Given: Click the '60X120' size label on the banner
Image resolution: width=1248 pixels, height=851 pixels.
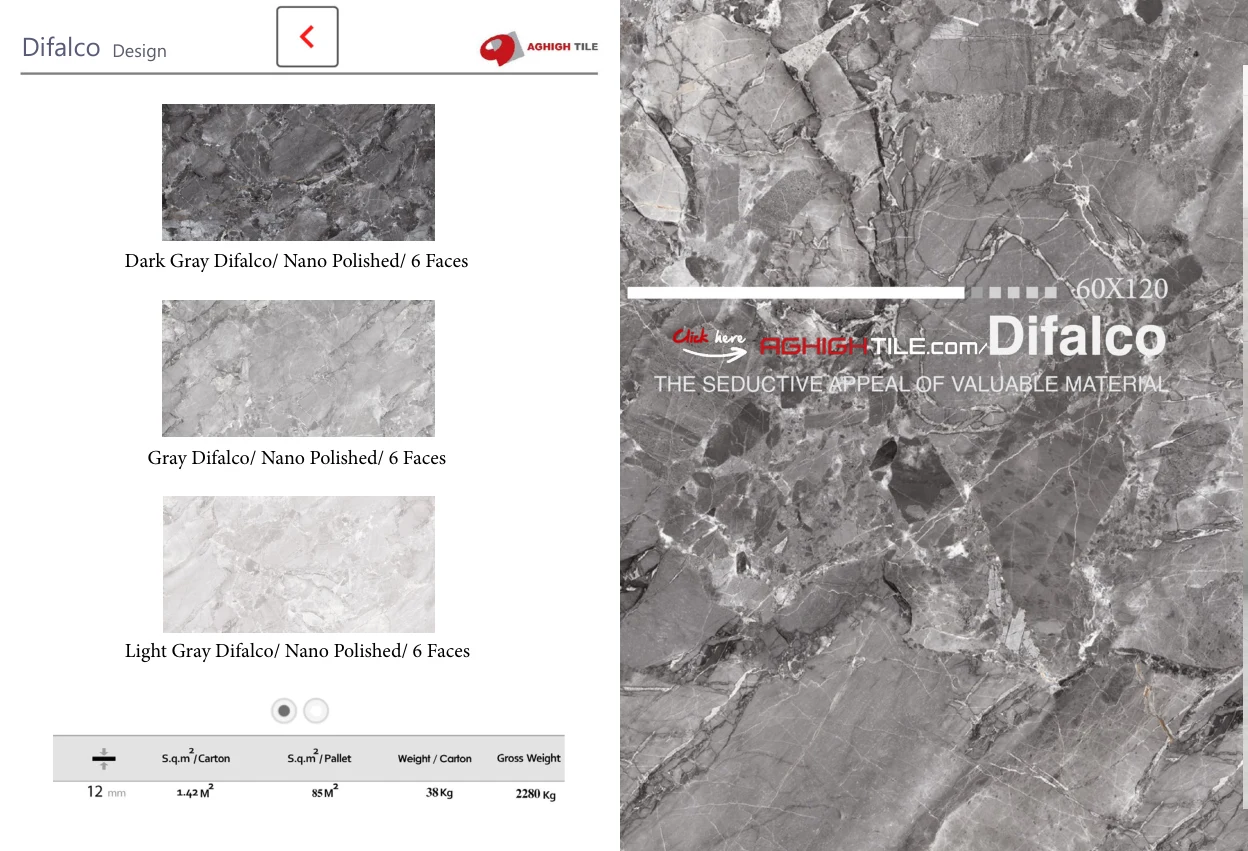Looking at the screenshot, I should tap(1122, 289).
